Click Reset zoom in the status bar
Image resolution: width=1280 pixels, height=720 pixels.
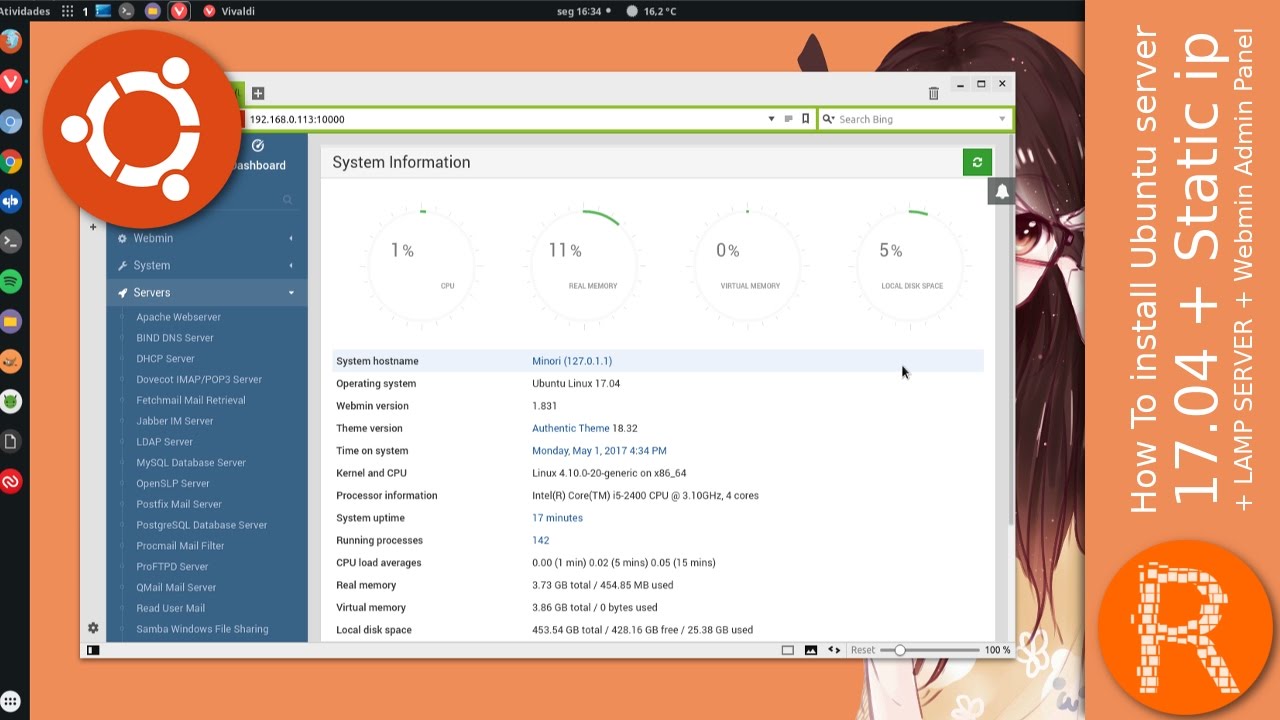(x=863, y=650)
